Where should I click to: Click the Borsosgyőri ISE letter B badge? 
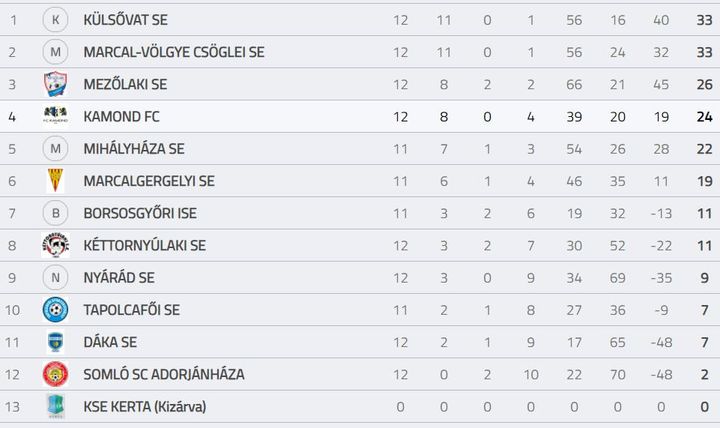pos(55,213)
